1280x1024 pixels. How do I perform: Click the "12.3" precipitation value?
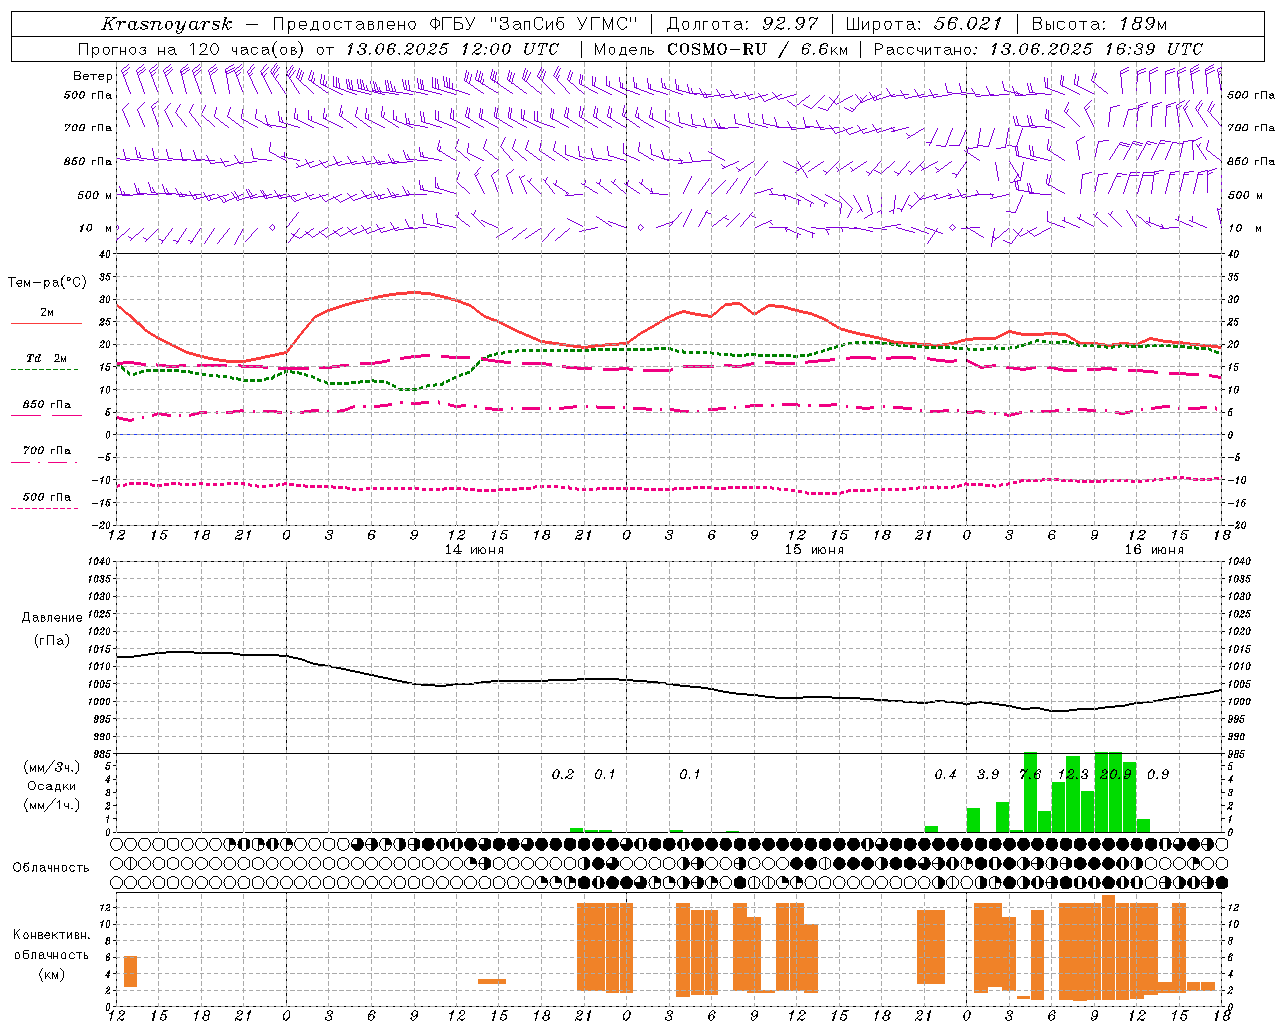[1073, 774]
